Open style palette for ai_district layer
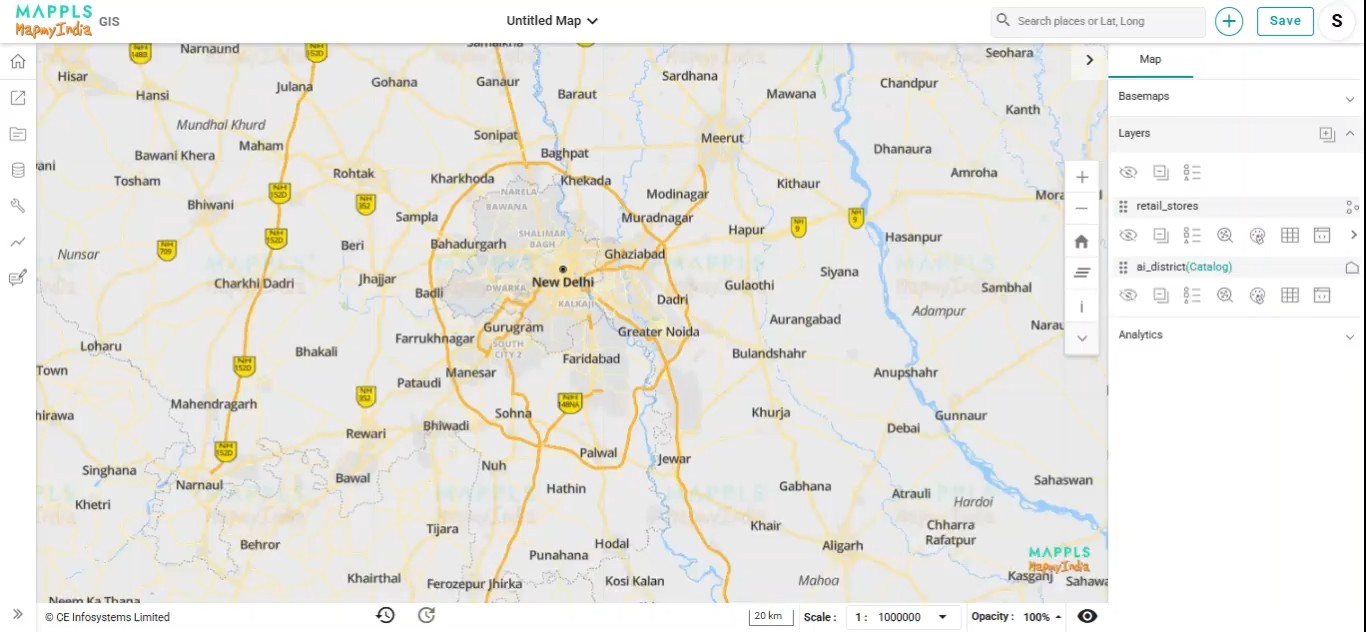This screenshot has height=632, width=1366. coord(1258,296)
